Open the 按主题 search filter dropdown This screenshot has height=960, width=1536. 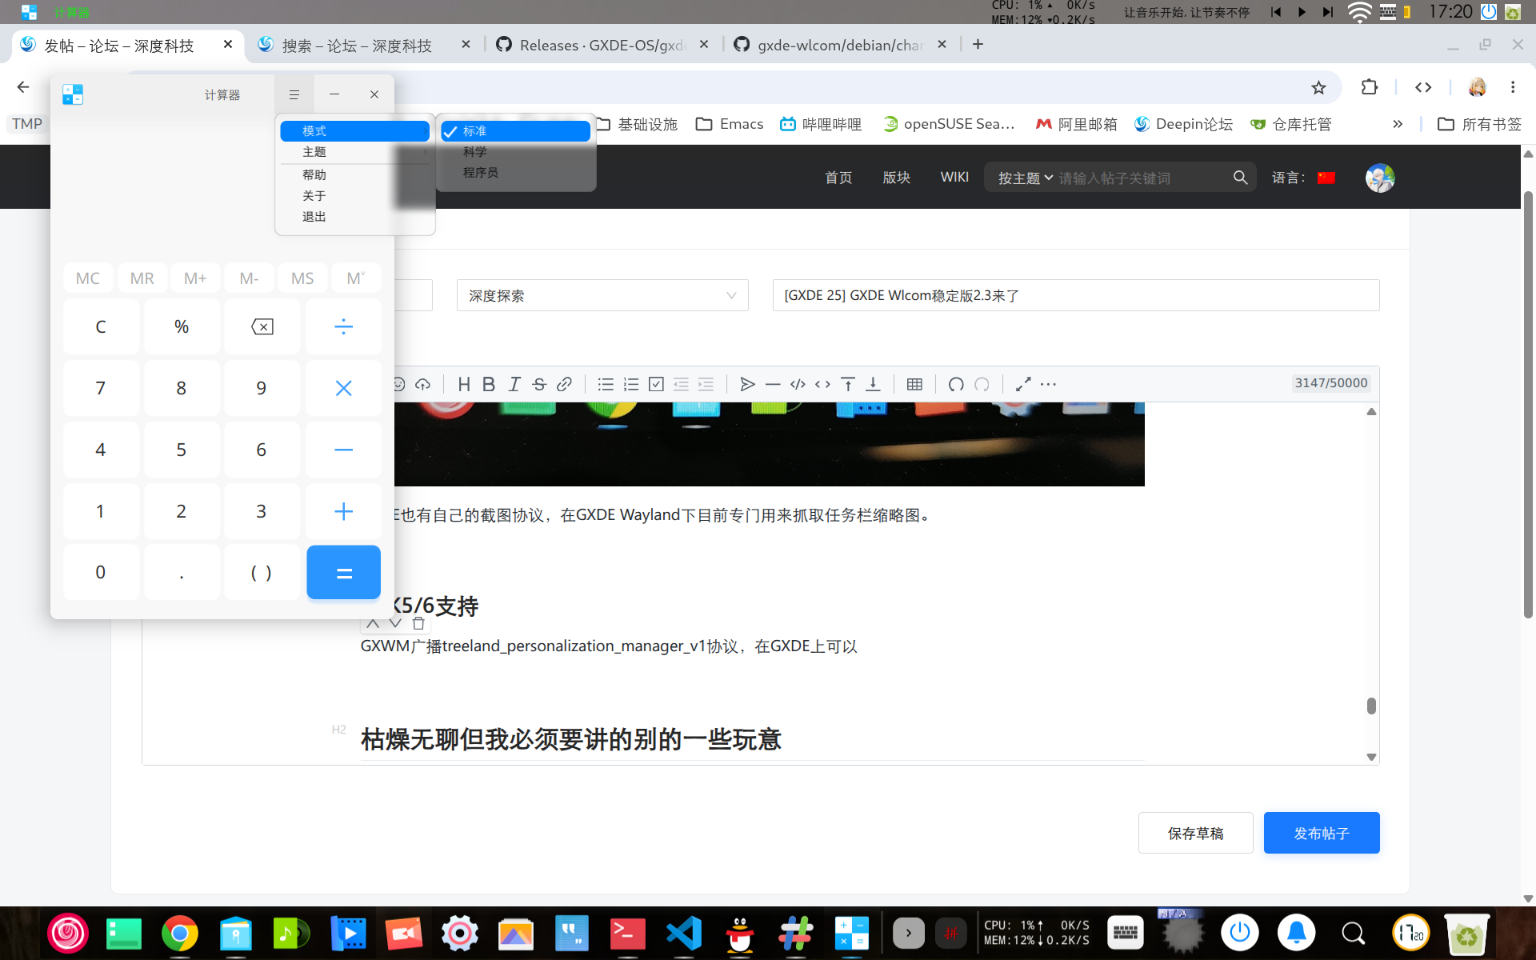1025,178
